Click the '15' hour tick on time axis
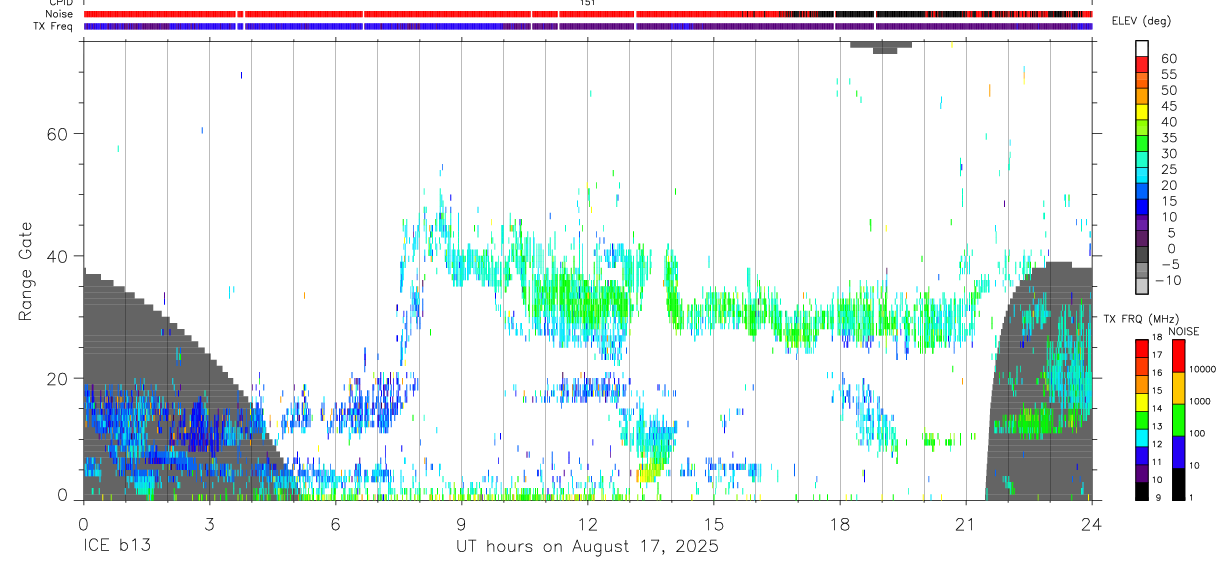Image resolution: width=1228 pixels, height=567 pixels. pyautogui.click(x=714, y=524)
